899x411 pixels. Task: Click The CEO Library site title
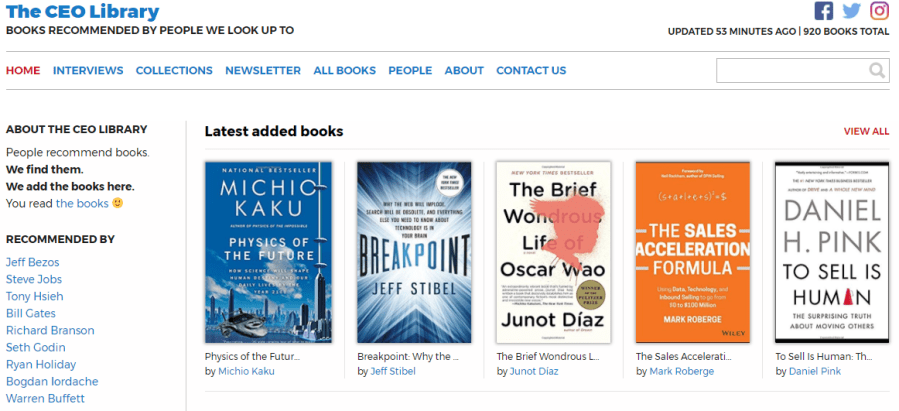click(82, 12)
